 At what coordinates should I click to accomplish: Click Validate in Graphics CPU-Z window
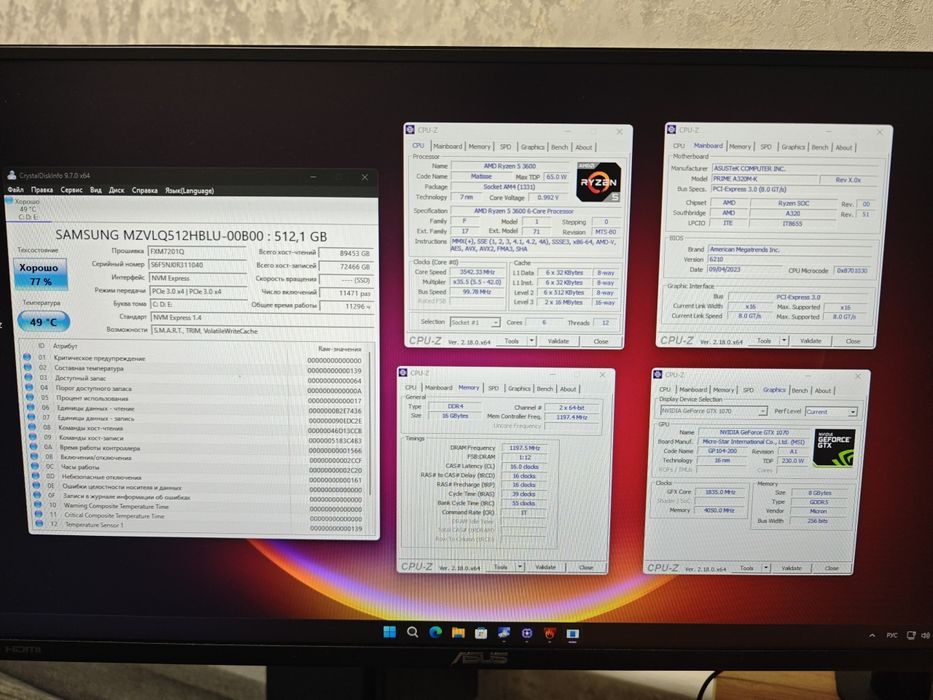(791, 568)
